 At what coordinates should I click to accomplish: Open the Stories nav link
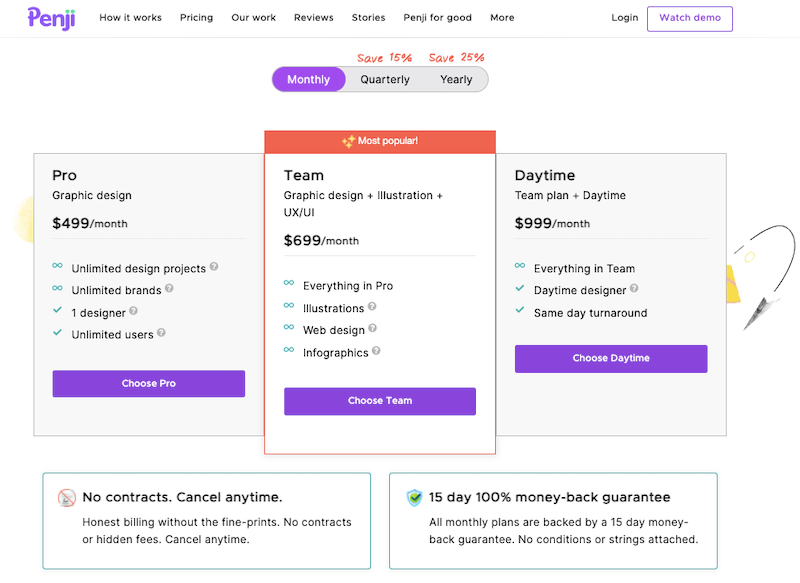tap(368, 18)
